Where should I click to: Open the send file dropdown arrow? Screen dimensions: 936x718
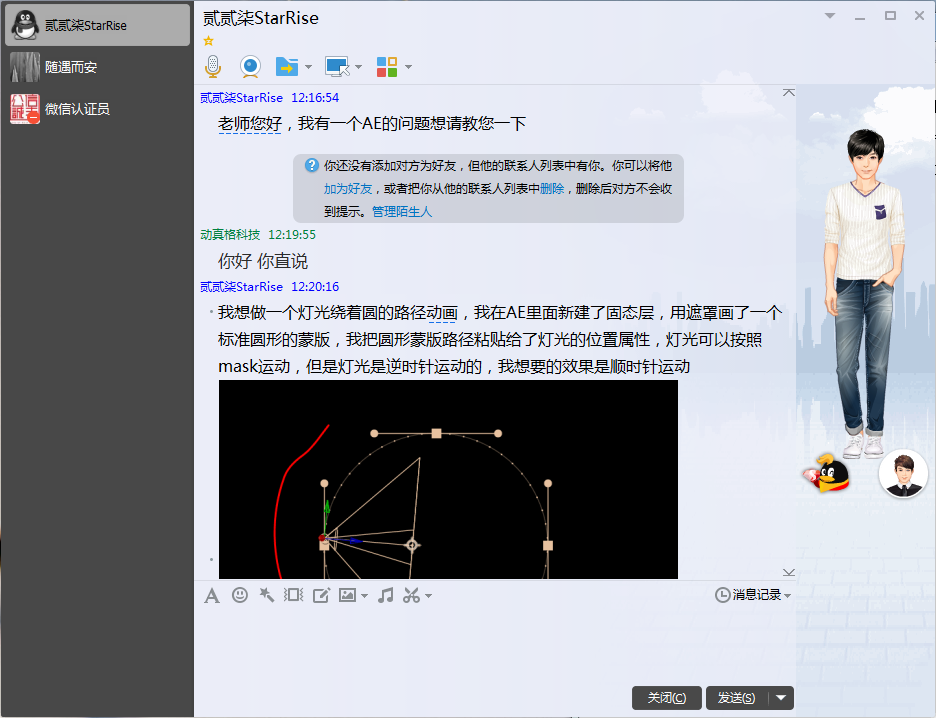(308, 67)
